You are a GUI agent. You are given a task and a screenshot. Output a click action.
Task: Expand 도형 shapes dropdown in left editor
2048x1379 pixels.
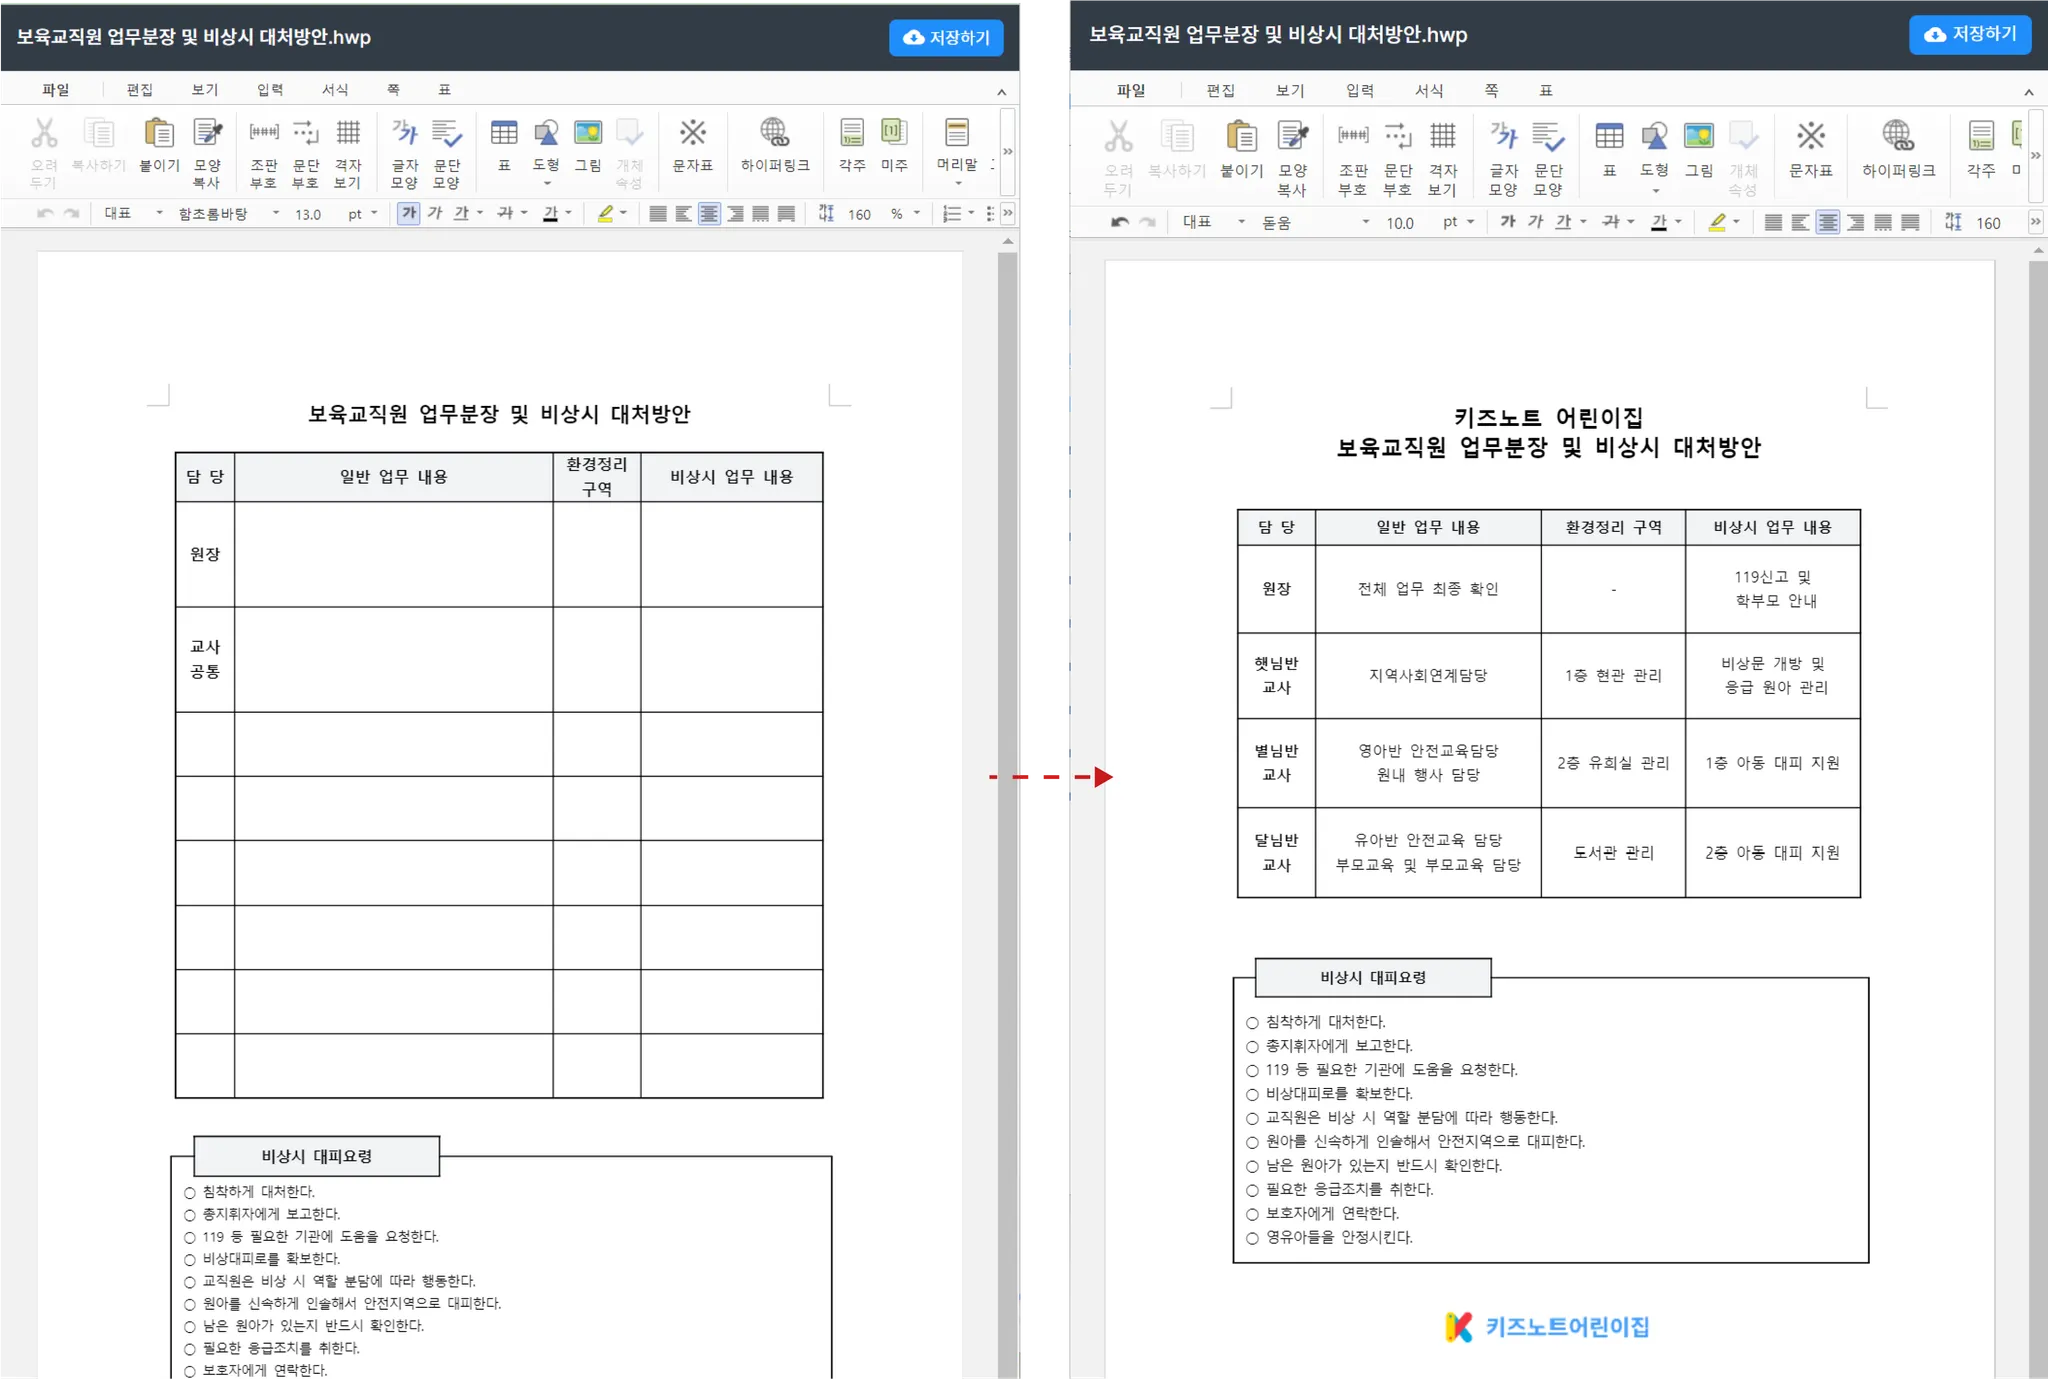point(547,184)
